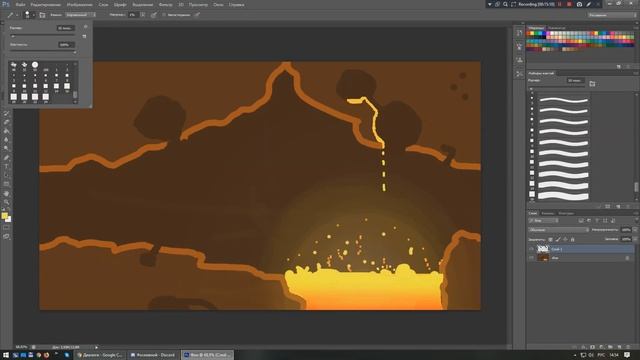Switch to the Каналы tab
The height and width of the screenshot is (360, 640).
(x=547, y=213)
